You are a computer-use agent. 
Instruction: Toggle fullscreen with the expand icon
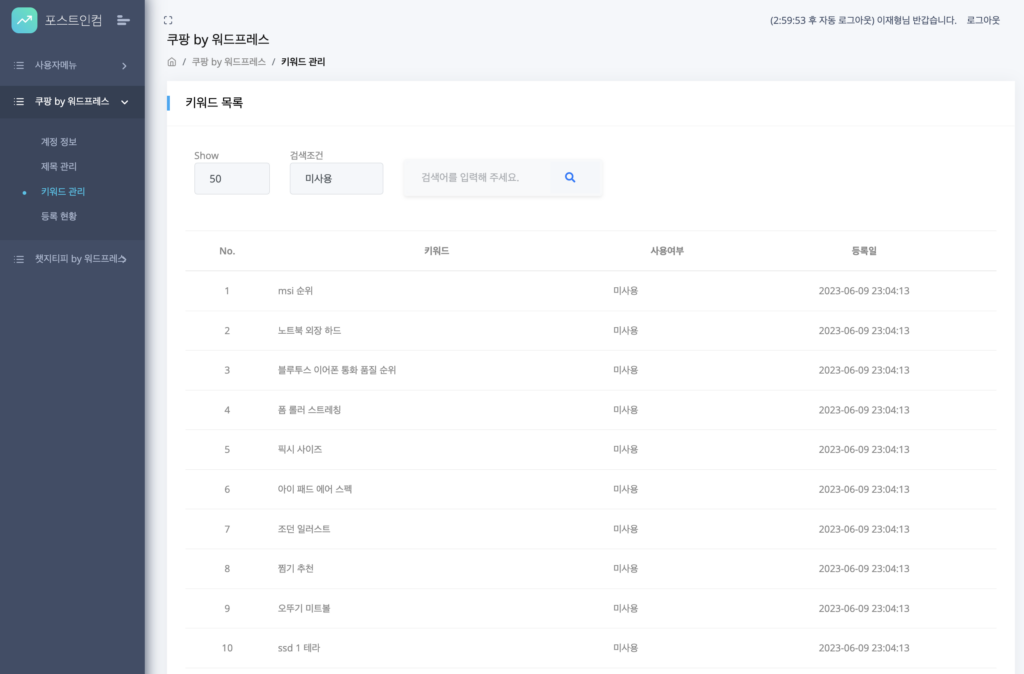[x=168, y=20]
